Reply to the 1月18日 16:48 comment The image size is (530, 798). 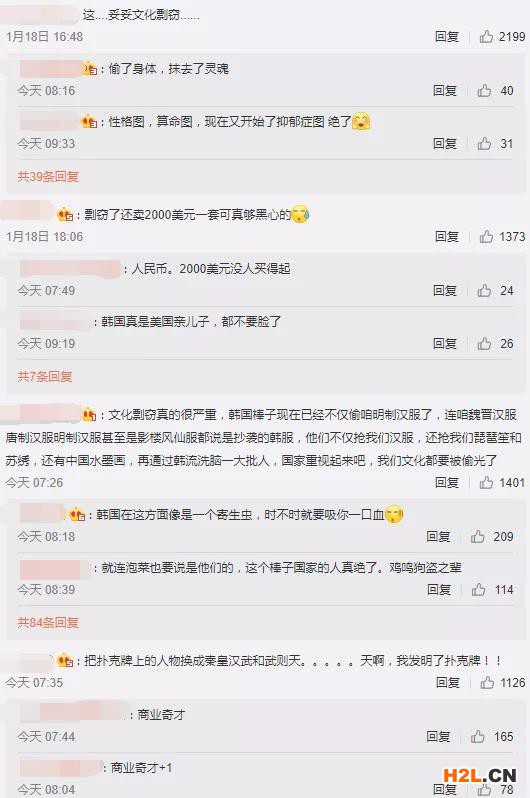[447, 36]
